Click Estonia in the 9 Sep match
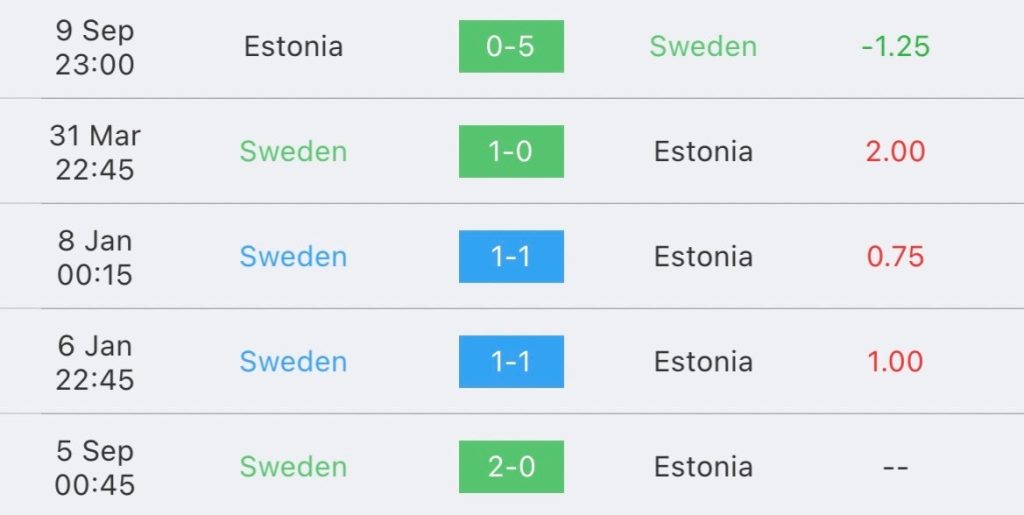Image resolution: width=1024 pixels, height=515 pixels. (x=293, y=46)
